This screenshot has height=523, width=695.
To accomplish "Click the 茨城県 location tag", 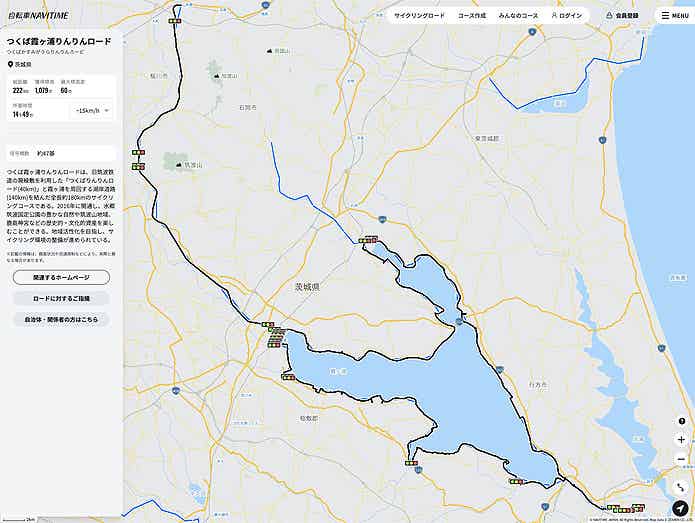I will (20, 62).
